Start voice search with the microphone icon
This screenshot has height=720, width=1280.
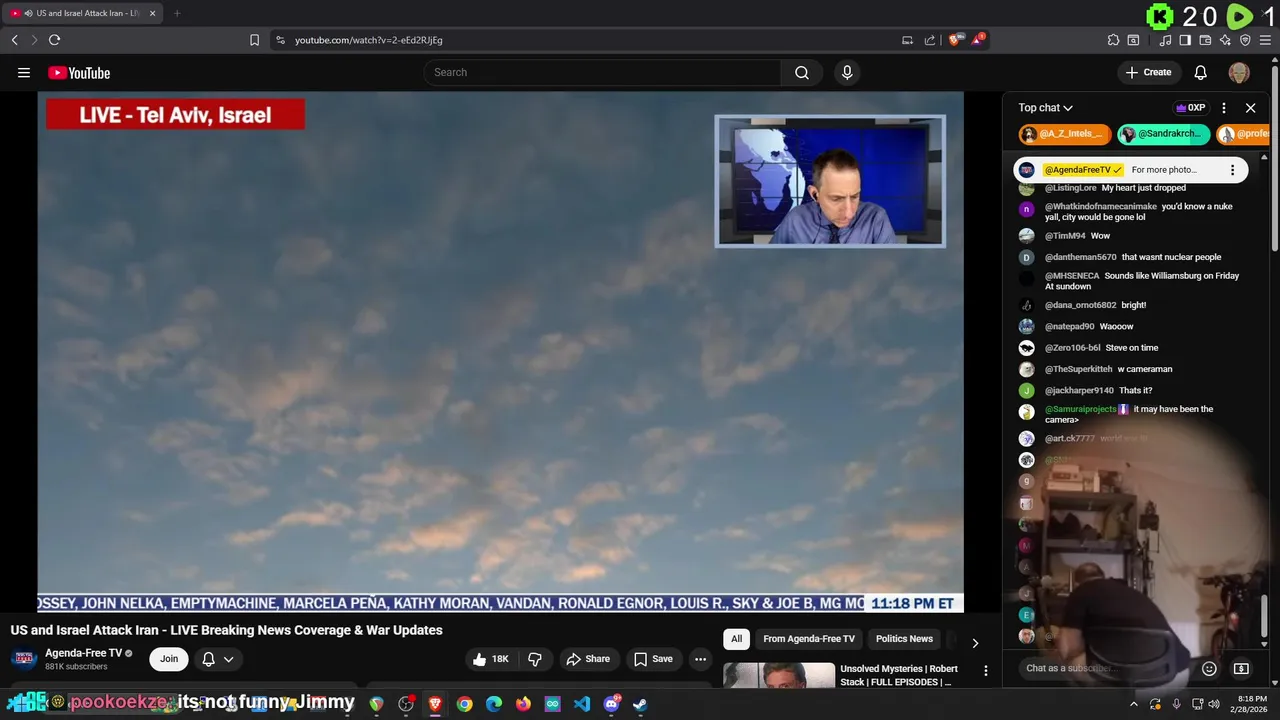point(847,72)
